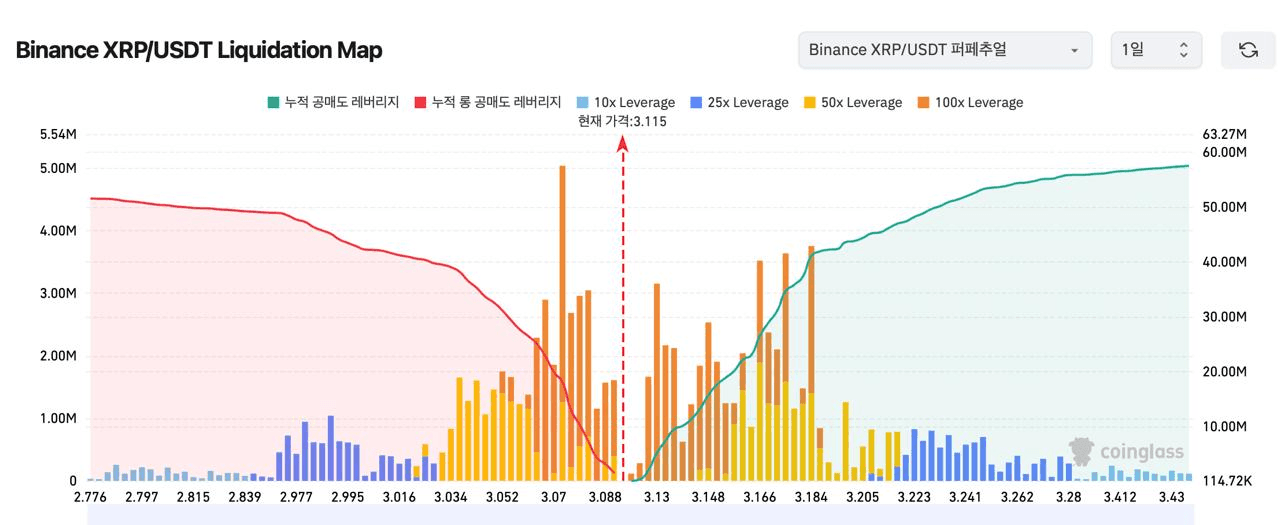1280x525 pixels.
Task: Click the green 누적 공매도 color swatch
Action: [273, 102]
